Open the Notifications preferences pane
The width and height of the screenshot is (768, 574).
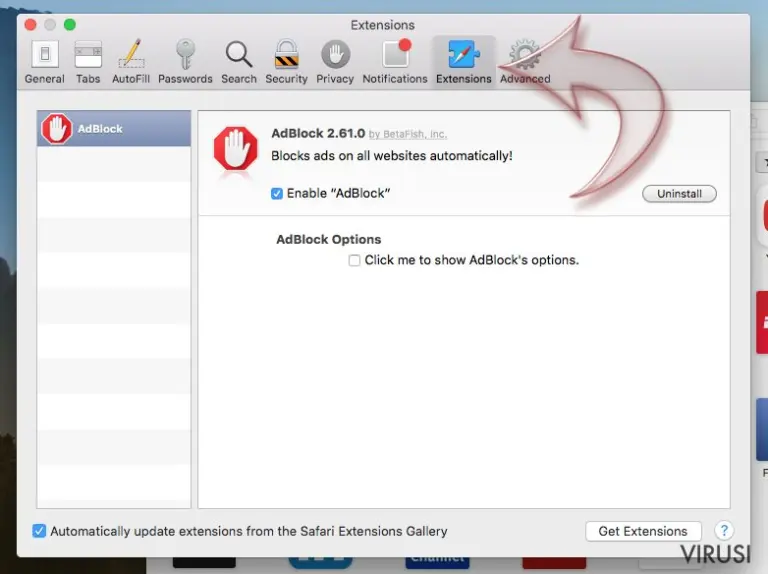(395, 62)
